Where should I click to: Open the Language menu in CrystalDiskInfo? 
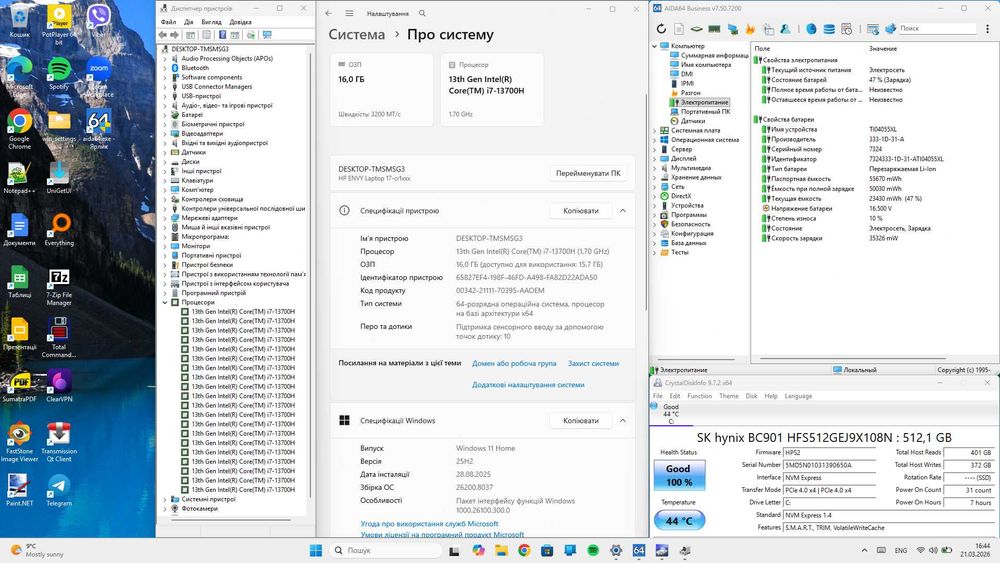point(798,396)
